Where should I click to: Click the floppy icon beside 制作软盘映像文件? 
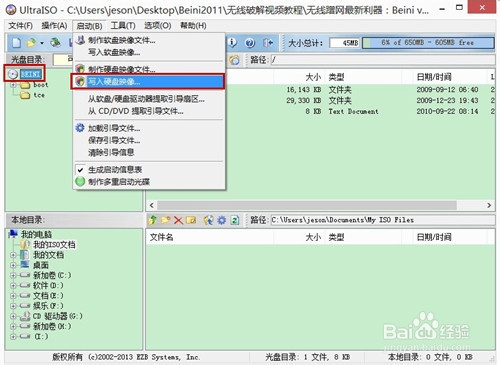(x=80, y=40)
